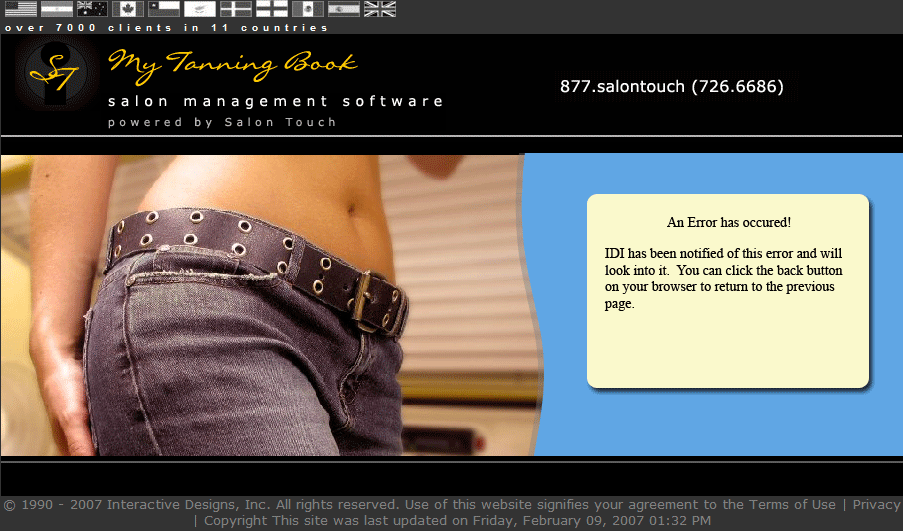
Task: Open the Copyright link in footer
Action: 236,521
